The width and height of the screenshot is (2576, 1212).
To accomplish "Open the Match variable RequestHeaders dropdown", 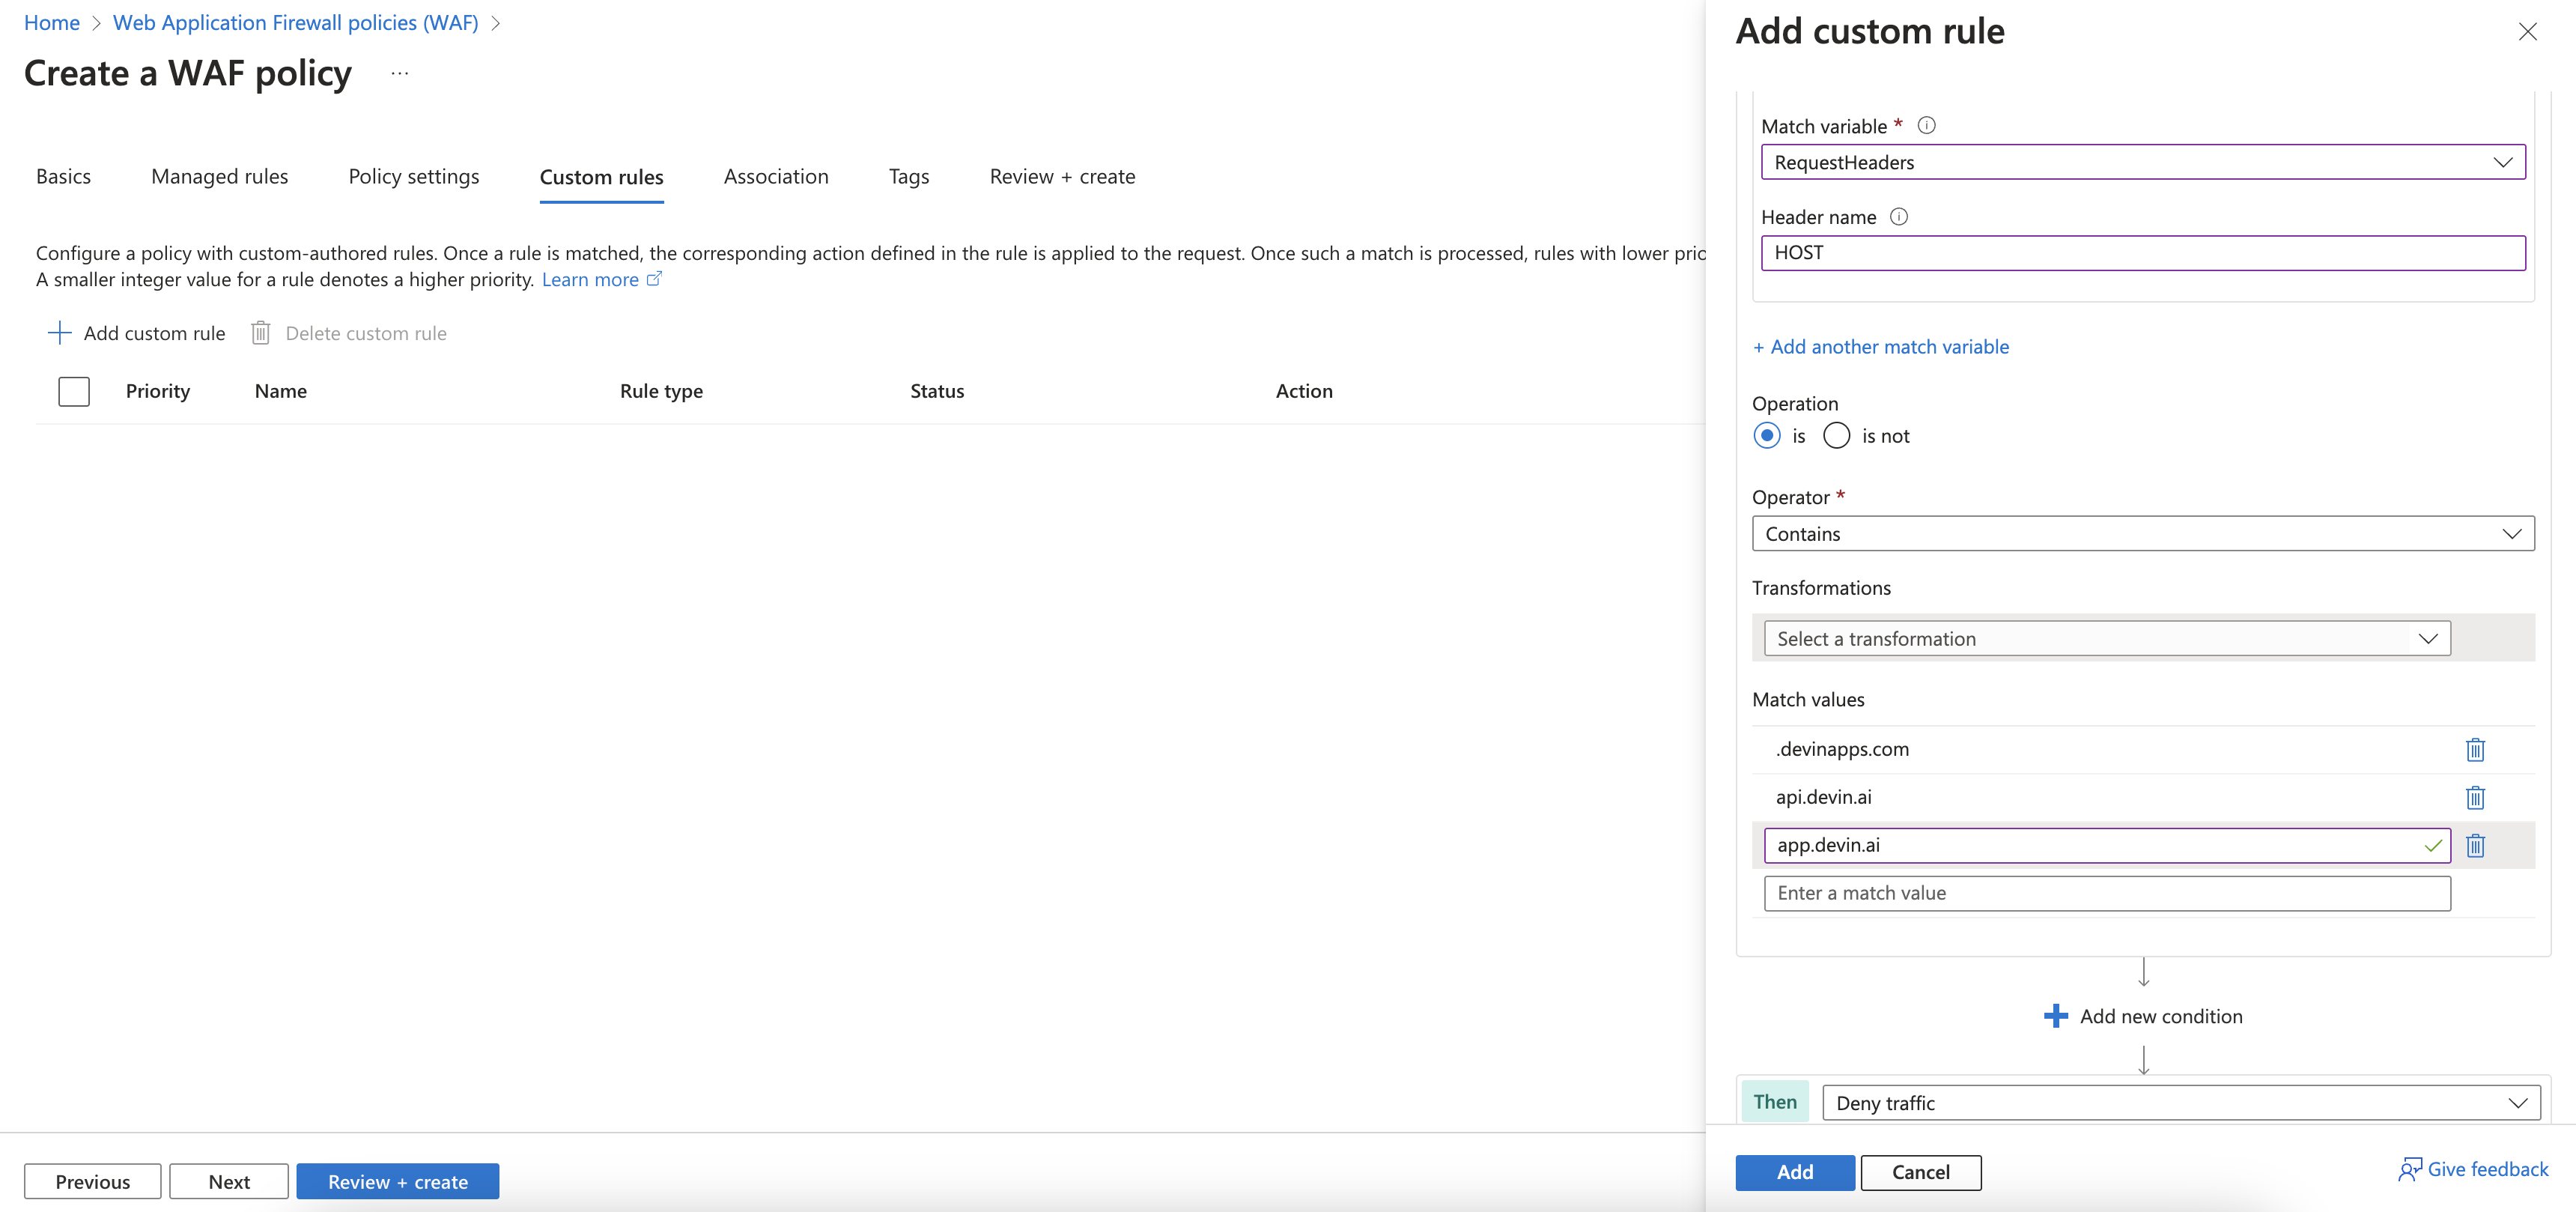I will pos(2142,162).
